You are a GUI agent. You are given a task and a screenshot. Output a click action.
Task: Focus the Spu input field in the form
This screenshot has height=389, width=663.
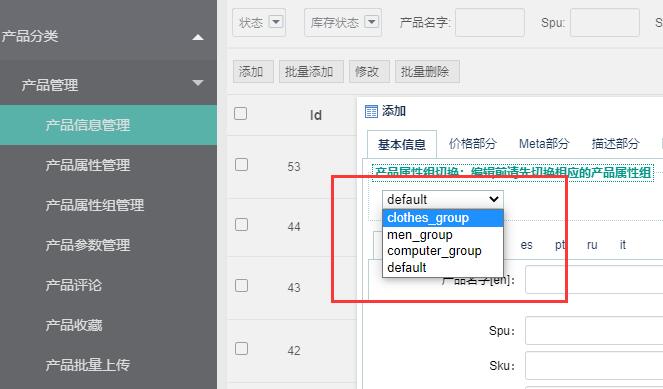(x=594, y=331)
